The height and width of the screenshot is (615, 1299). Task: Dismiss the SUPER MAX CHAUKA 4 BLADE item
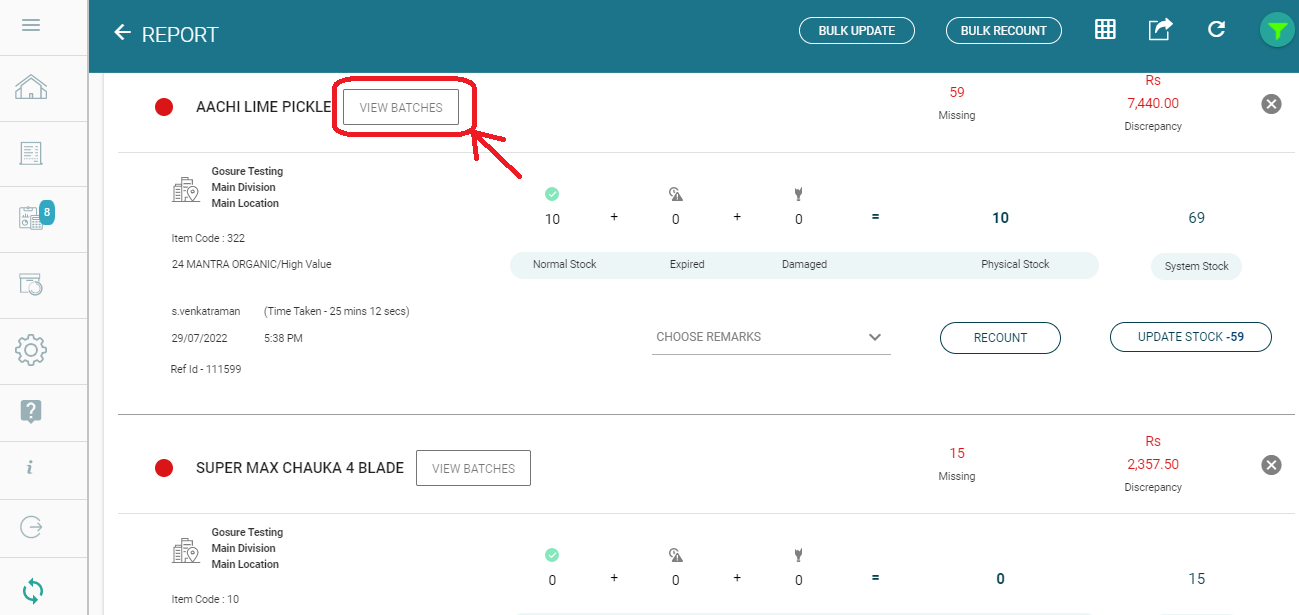coord(1271,464)
